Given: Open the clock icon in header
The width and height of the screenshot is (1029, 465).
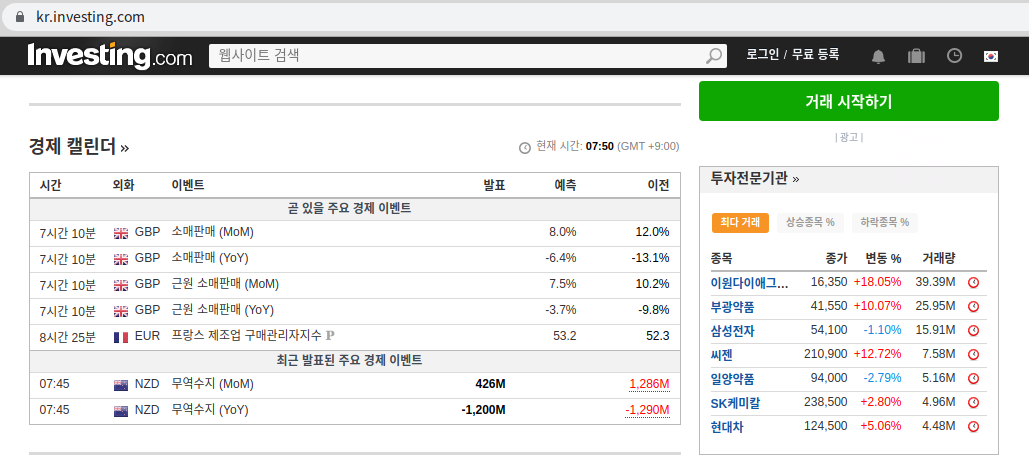Looking at the screenshot, I should point(954,56).
